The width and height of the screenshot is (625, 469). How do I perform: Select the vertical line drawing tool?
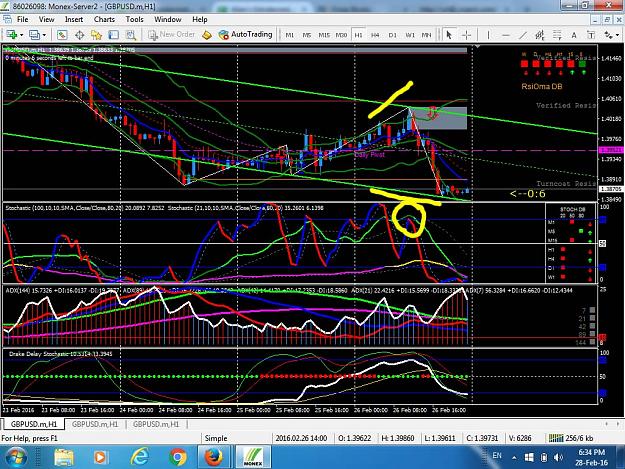tap(488, 35)
